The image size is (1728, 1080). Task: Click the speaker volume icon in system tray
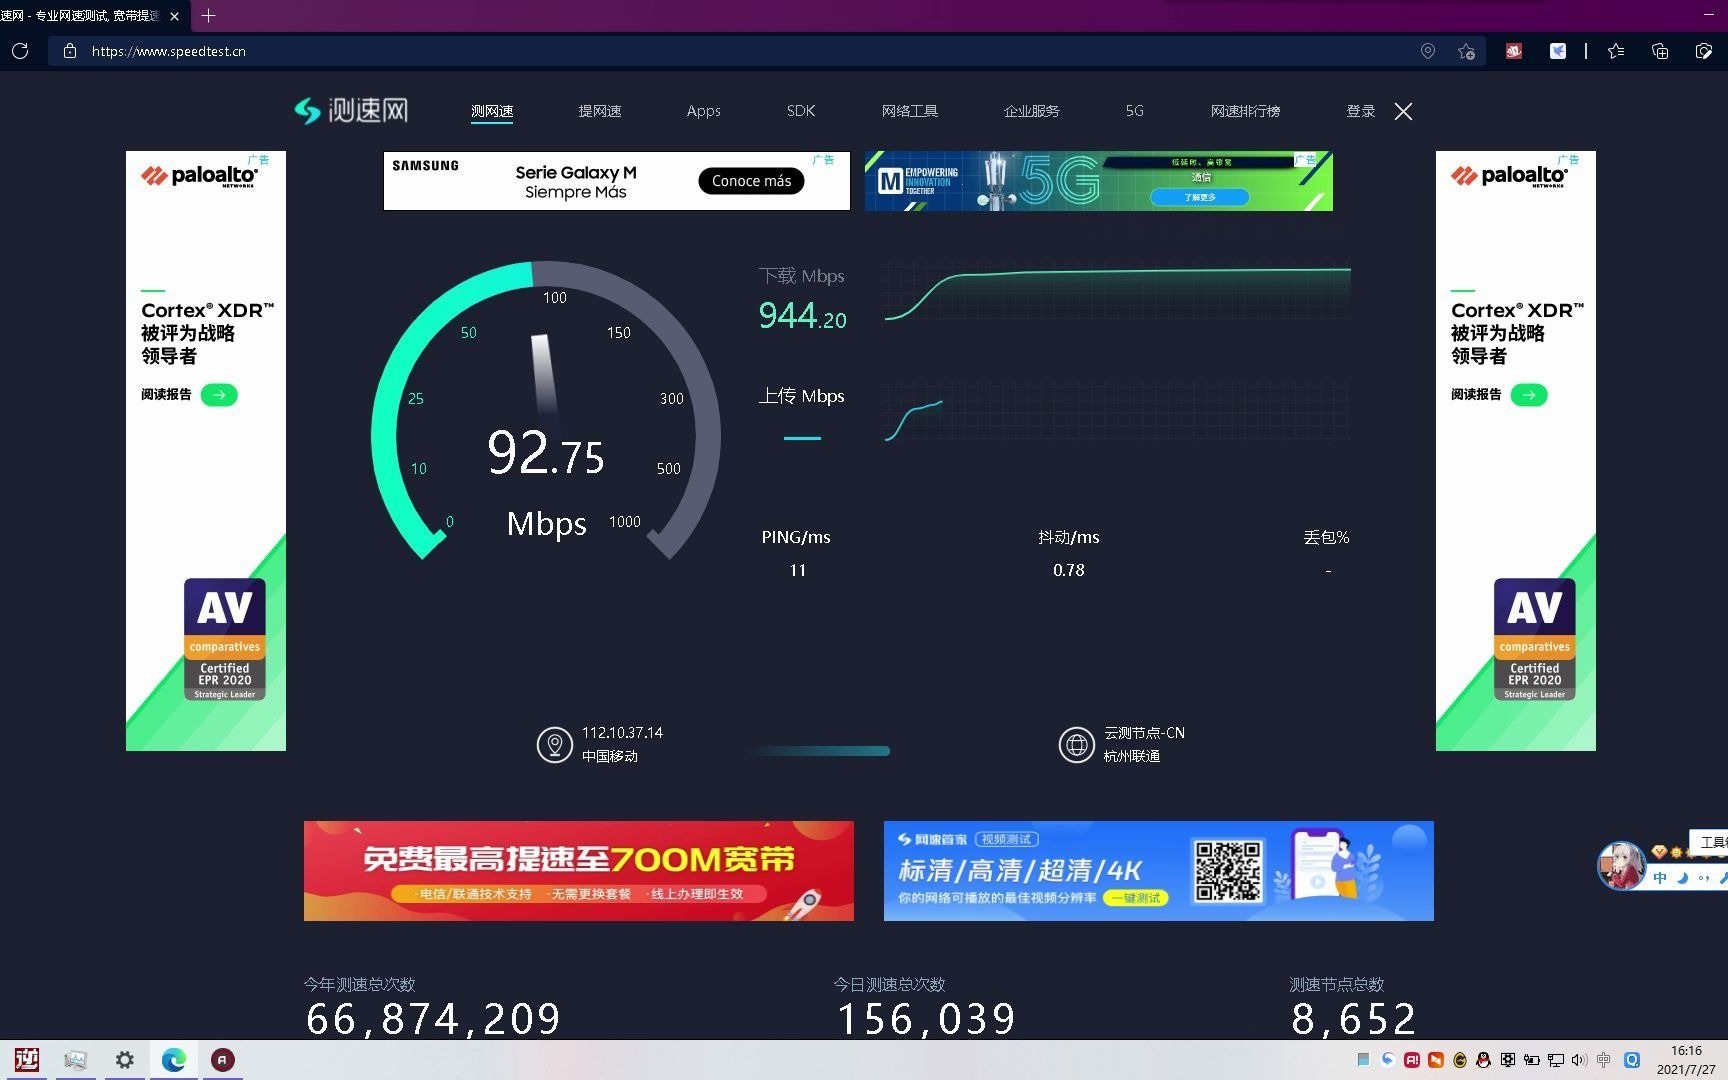click(x=1580, y=1060)
